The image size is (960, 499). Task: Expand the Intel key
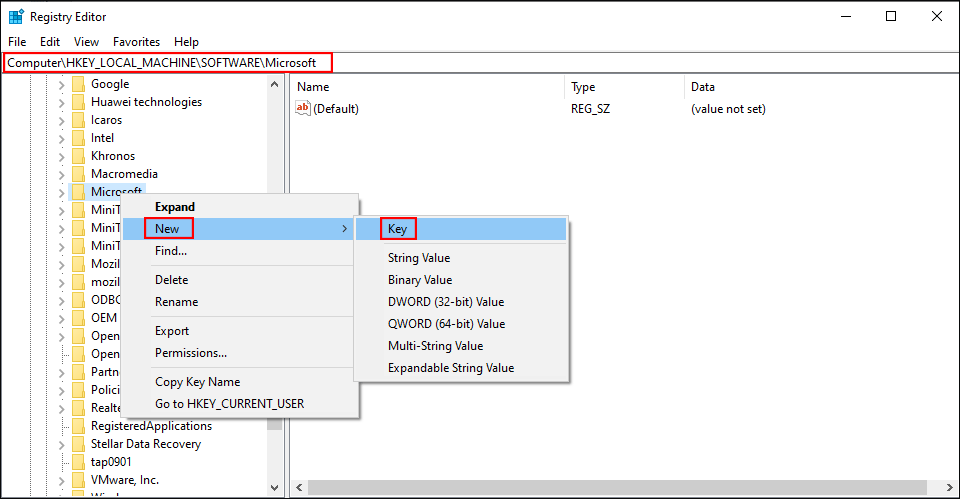coord(61,139)
